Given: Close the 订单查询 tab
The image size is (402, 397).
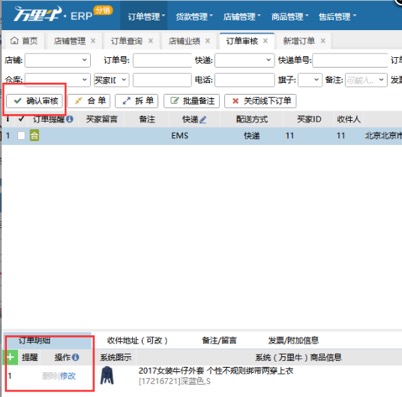Looking at the screenshot, I should pyautogui.click(x=151, y=41).
